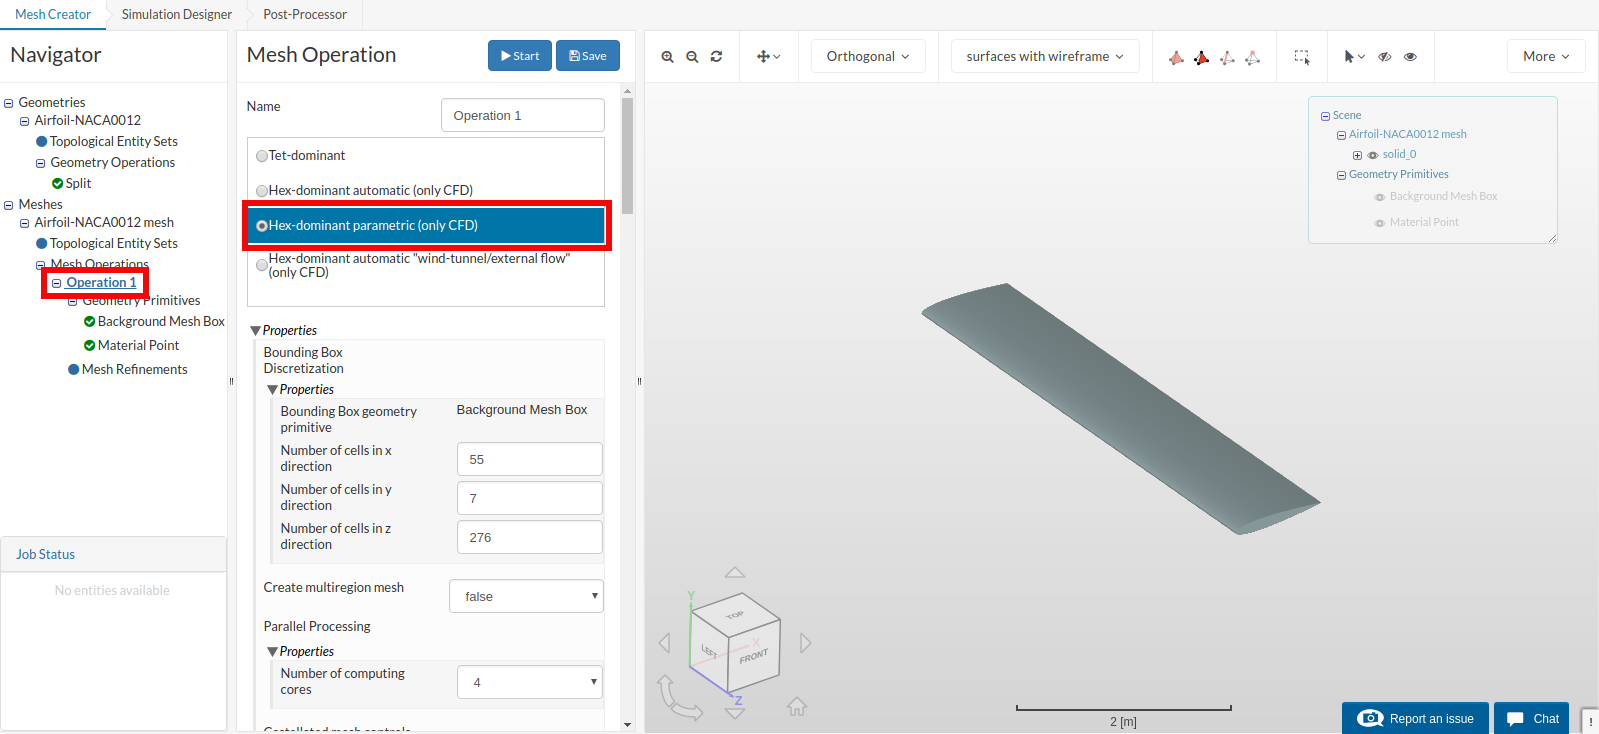Screen dimensions: 1599x734
Task: Open the Orthogonal projection dropdown
Action: click(x=868, y=57)
